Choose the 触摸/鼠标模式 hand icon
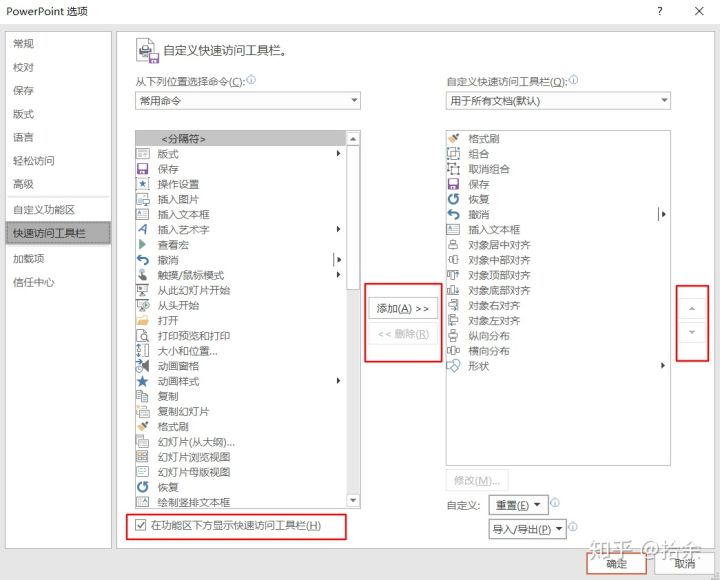 143,275
